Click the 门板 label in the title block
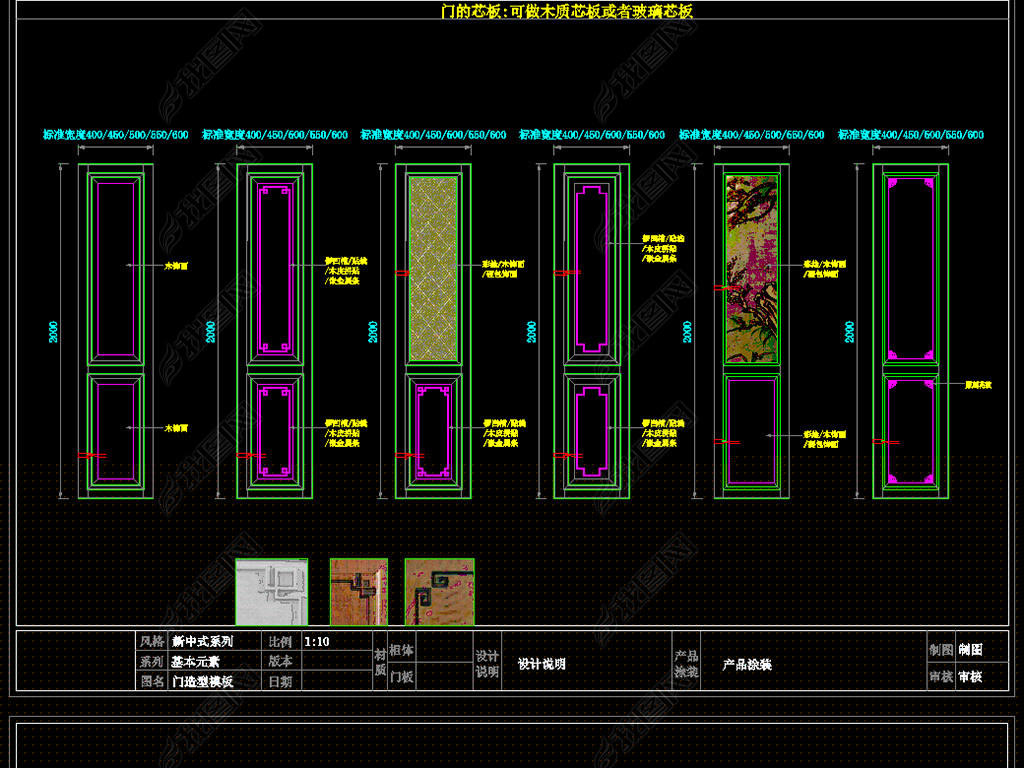This screenshot has width=1024, height=768. coord(401,677)
